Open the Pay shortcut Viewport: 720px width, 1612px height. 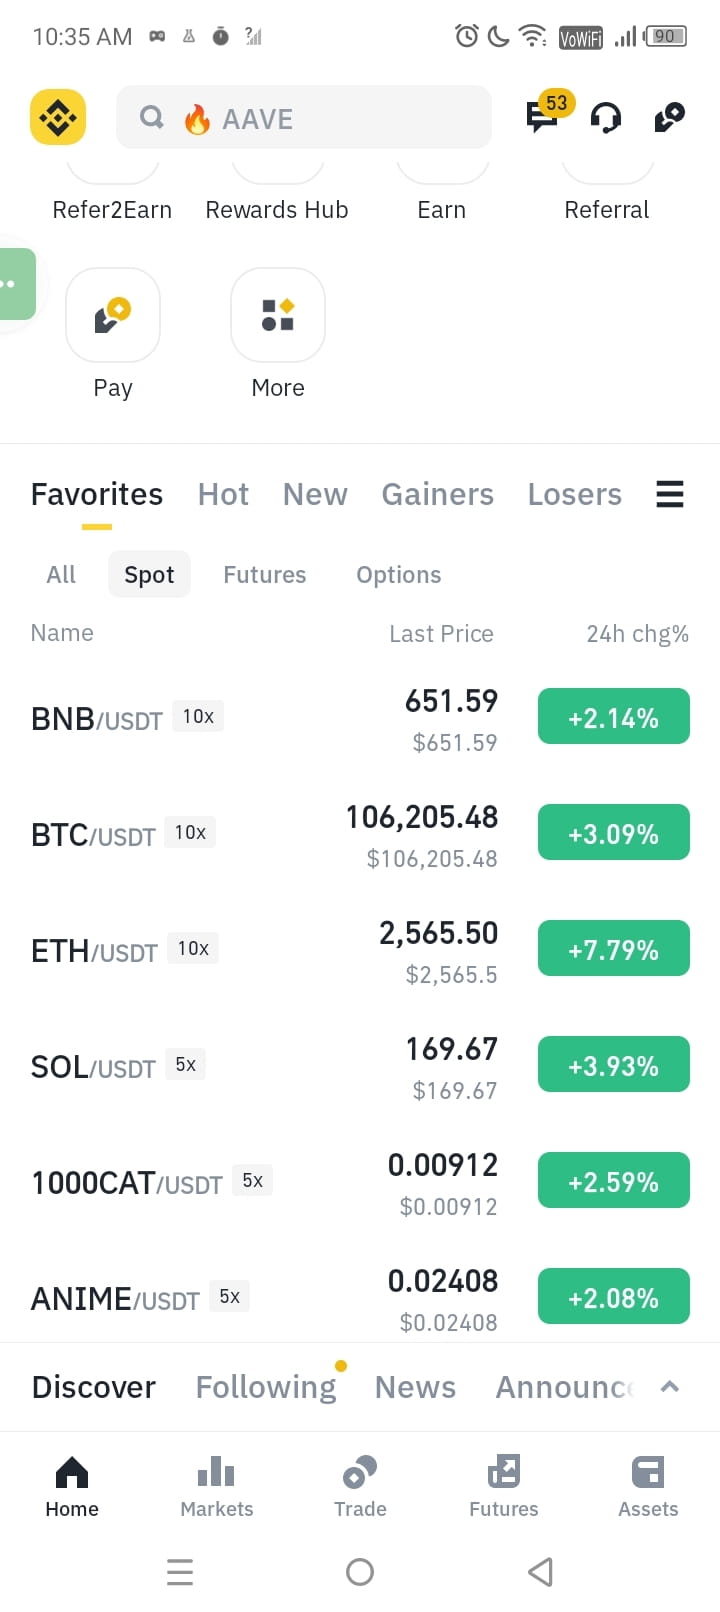coord(113,334)
